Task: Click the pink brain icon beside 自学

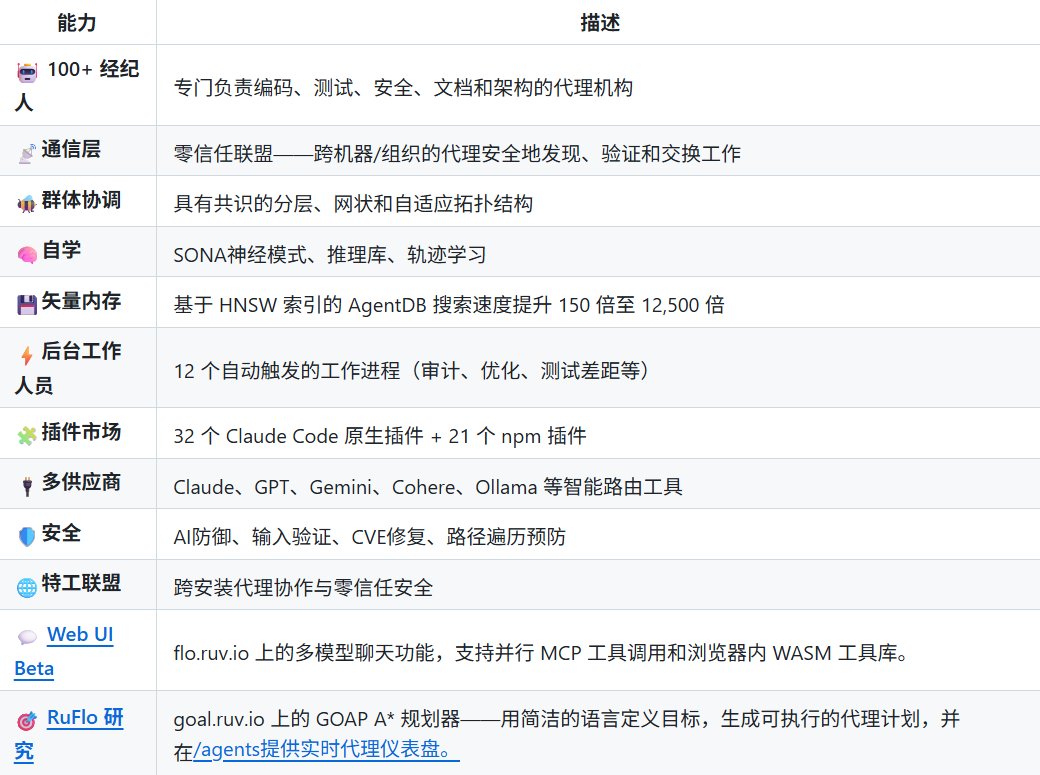Action: pyautogui.click(x=27, y=254)
